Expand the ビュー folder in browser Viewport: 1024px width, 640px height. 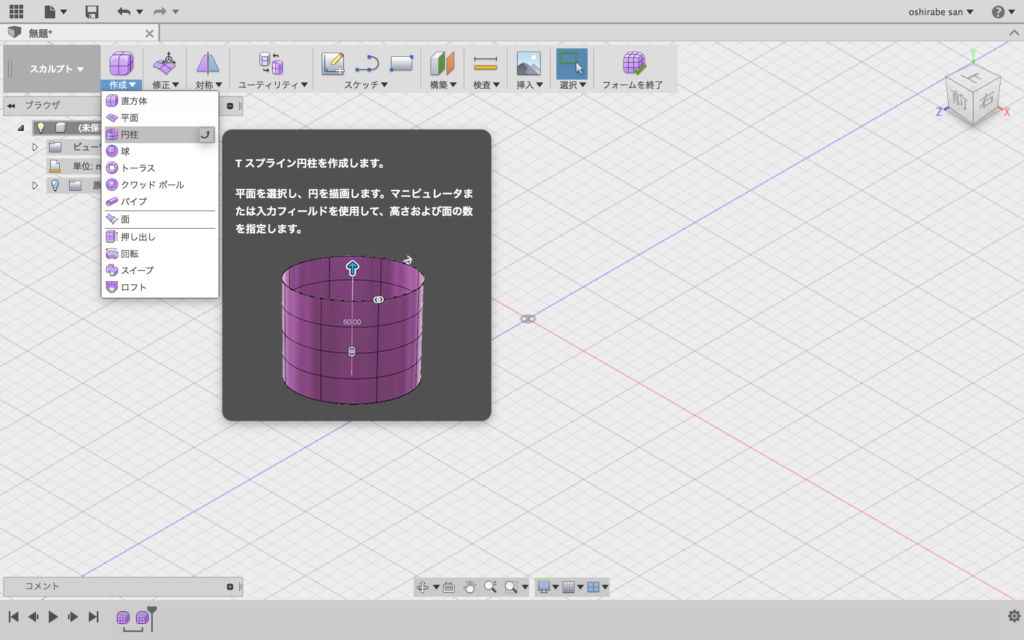(x=35, y=148)
